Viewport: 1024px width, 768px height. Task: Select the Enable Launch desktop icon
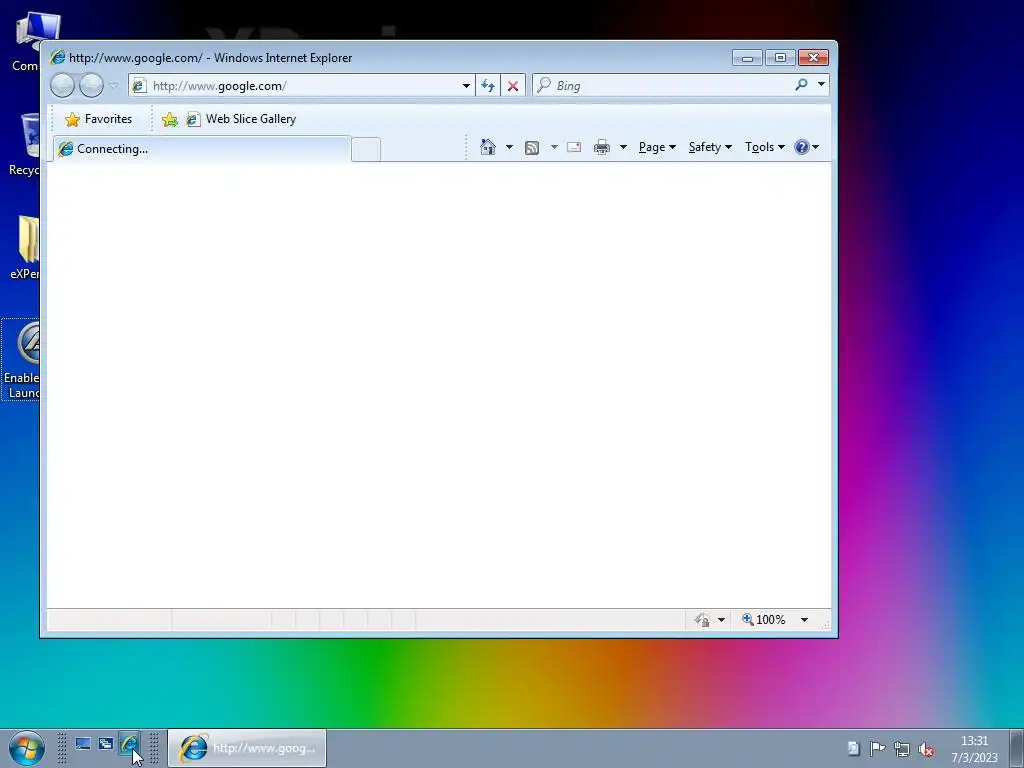(22, 360)
